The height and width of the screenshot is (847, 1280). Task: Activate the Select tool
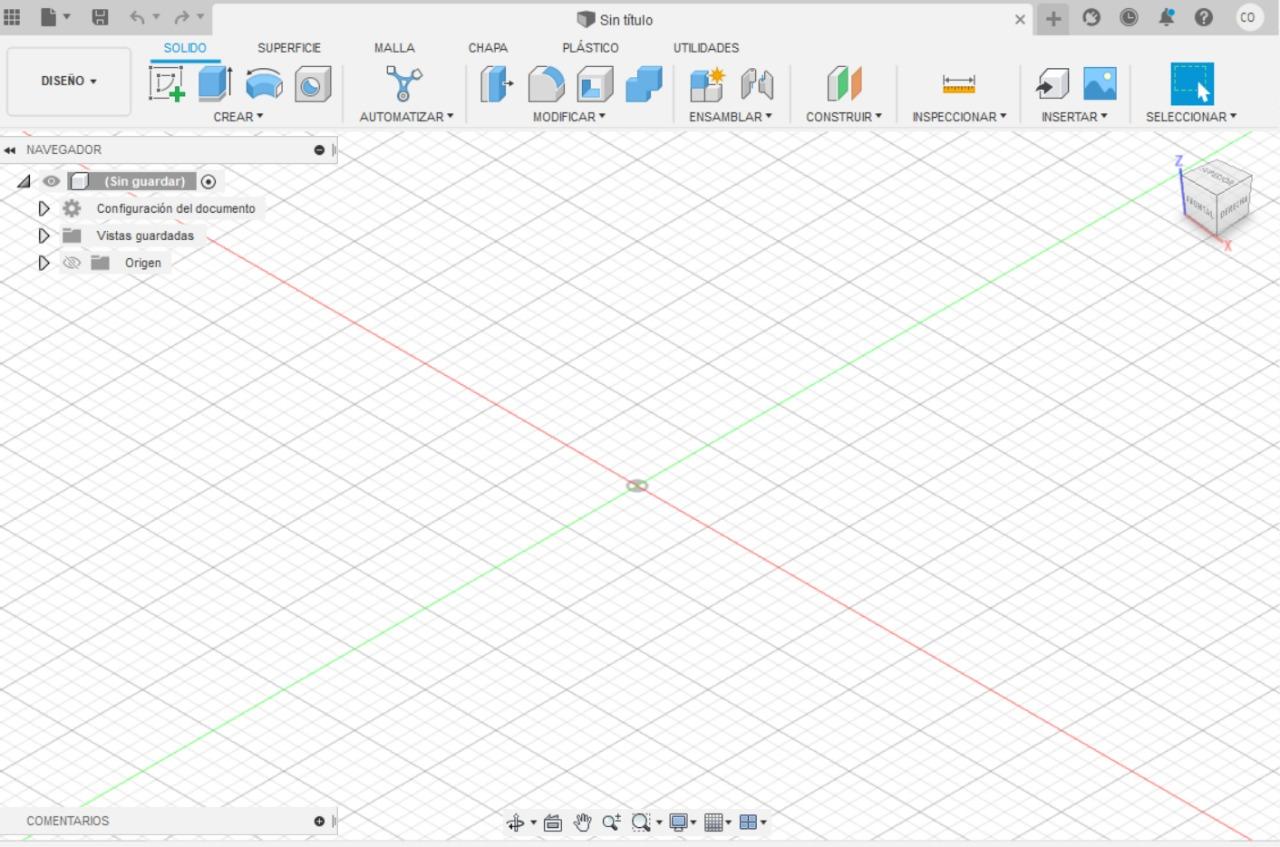(x=1192, y=84)
